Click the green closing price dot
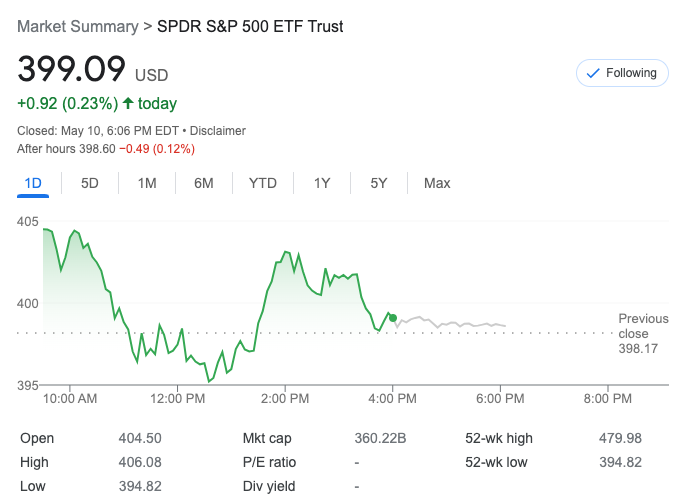The image size is (691, 504). (x=393, y=318)
